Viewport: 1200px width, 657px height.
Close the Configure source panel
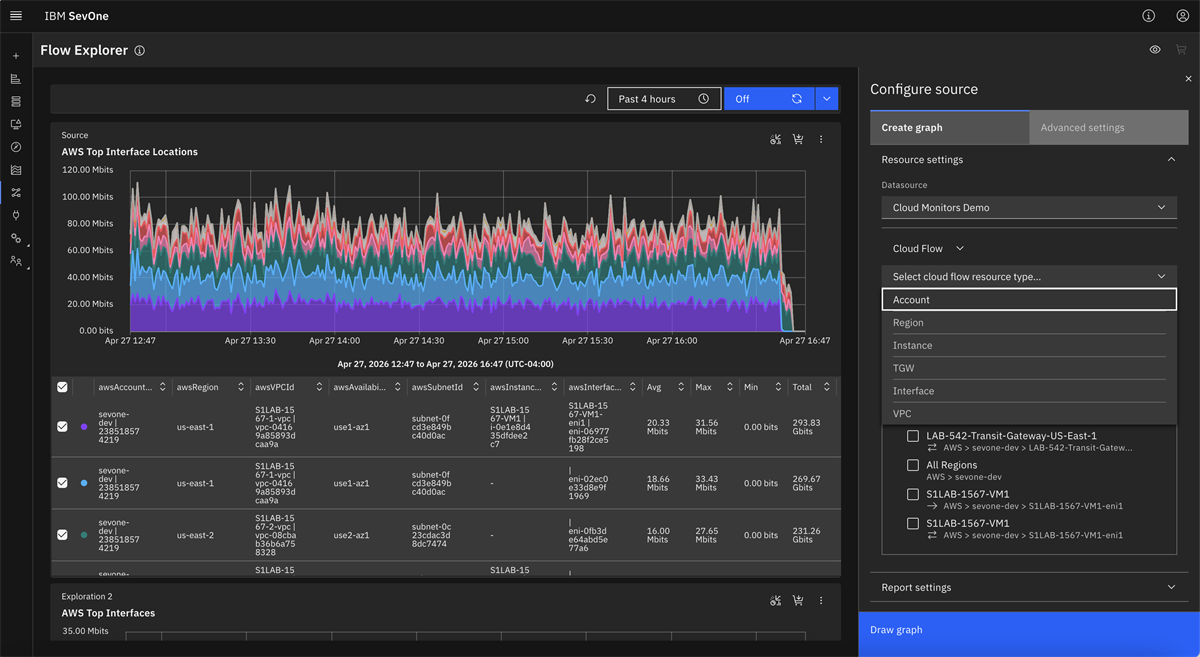[x=1188, y=78]
